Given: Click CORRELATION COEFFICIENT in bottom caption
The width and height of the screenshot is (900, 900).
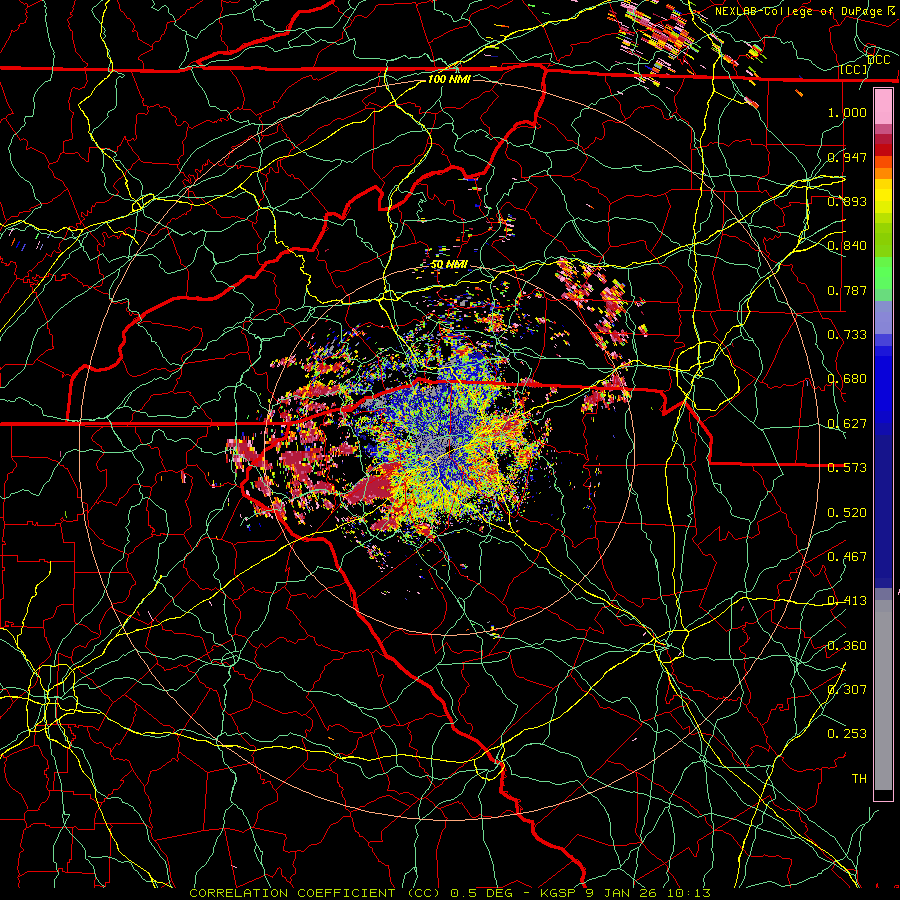Looking at the screenshot, I should click(293, 893).
